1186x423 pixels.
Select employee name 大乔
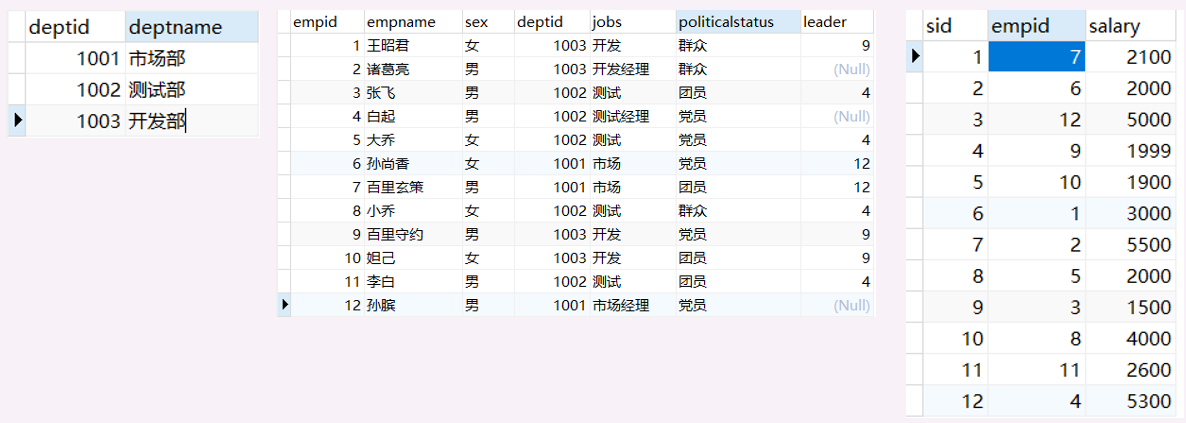pyautogui.click(x=413, y=140)
